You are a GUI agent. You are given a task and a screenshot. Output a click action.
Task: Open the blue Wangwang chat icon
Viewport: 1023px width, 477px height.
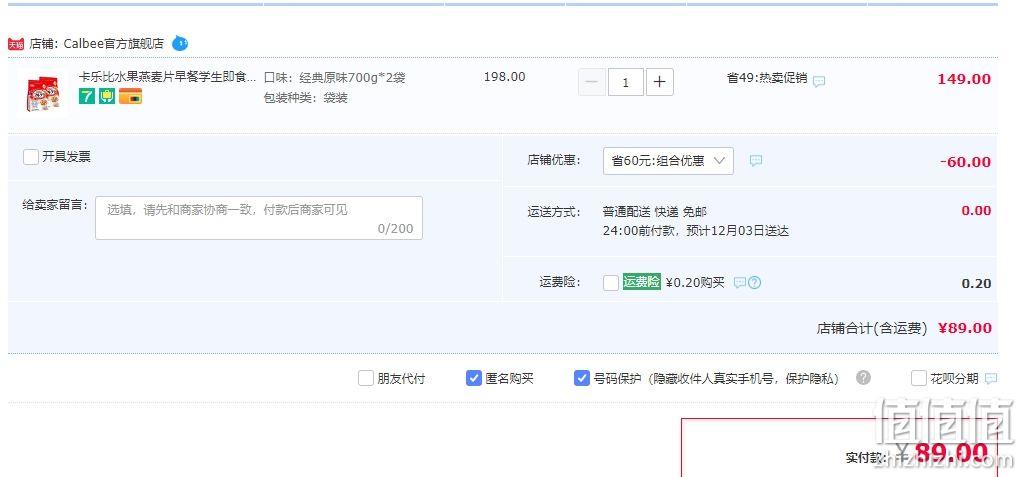[180, 44]
